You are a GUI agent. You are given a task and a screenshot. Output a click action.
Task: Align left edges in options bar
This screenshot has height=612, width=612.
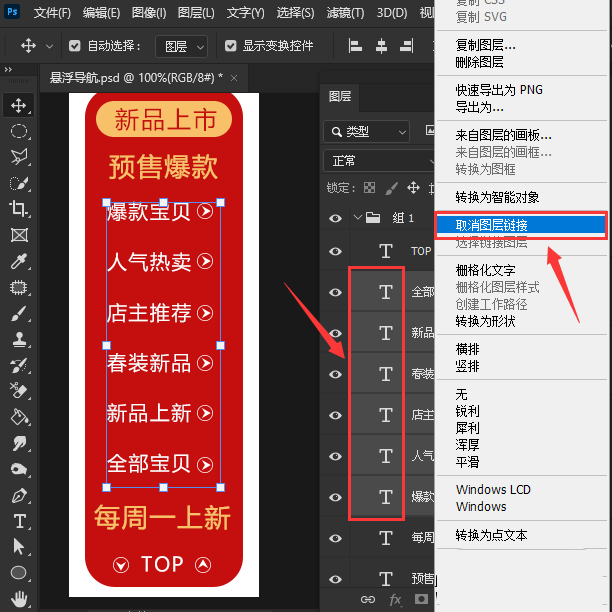coord(355,46)
